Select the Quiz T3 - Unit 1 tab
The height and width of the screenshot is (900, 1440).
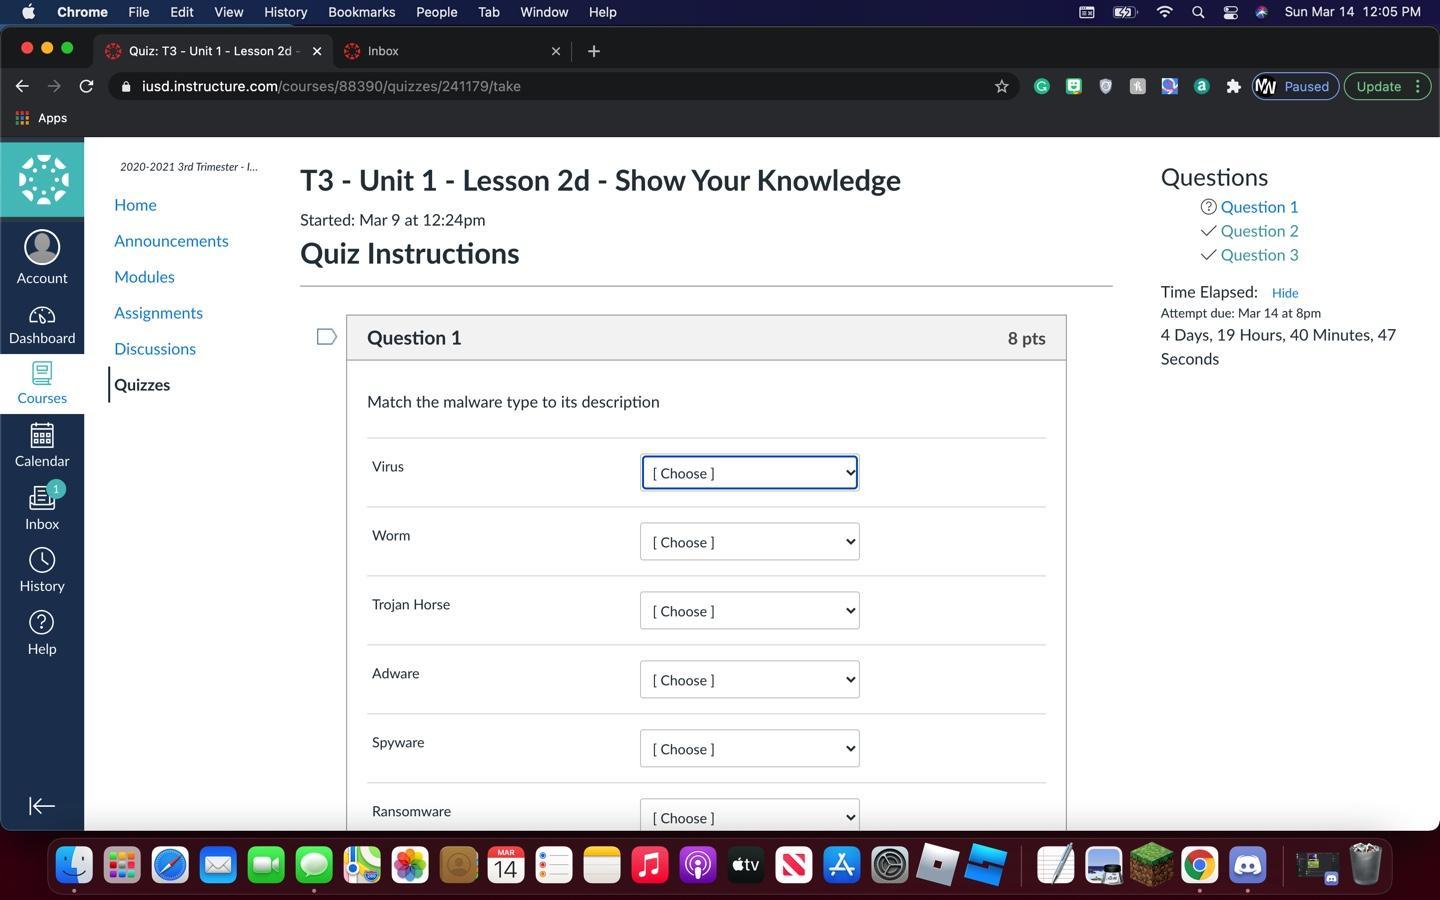pyautogui.click(x=214, y=51)
